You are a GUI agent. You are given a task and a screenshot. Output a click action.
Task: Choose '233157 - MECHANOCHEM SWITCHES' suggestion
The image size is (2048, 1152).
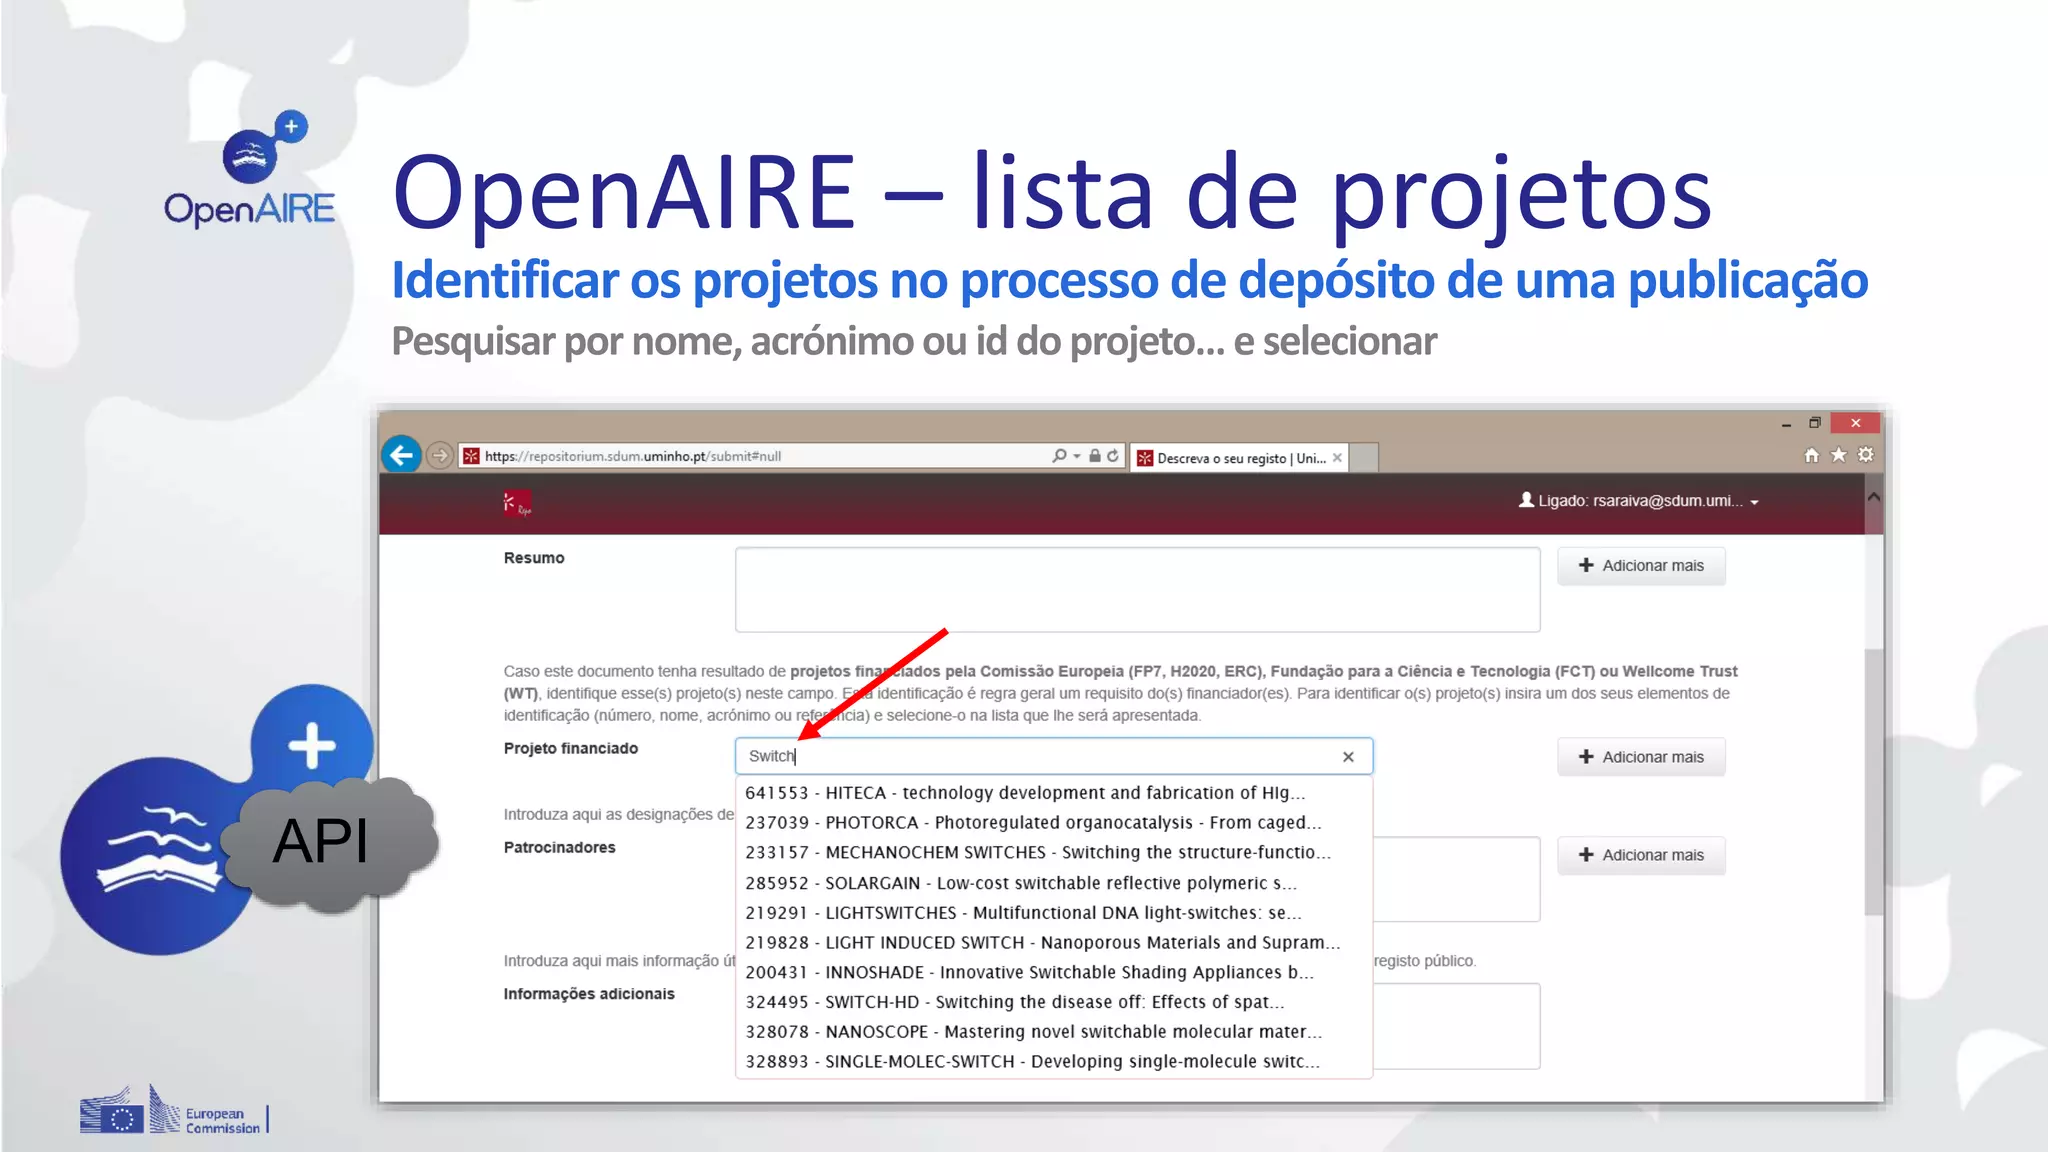[1053, 853]
